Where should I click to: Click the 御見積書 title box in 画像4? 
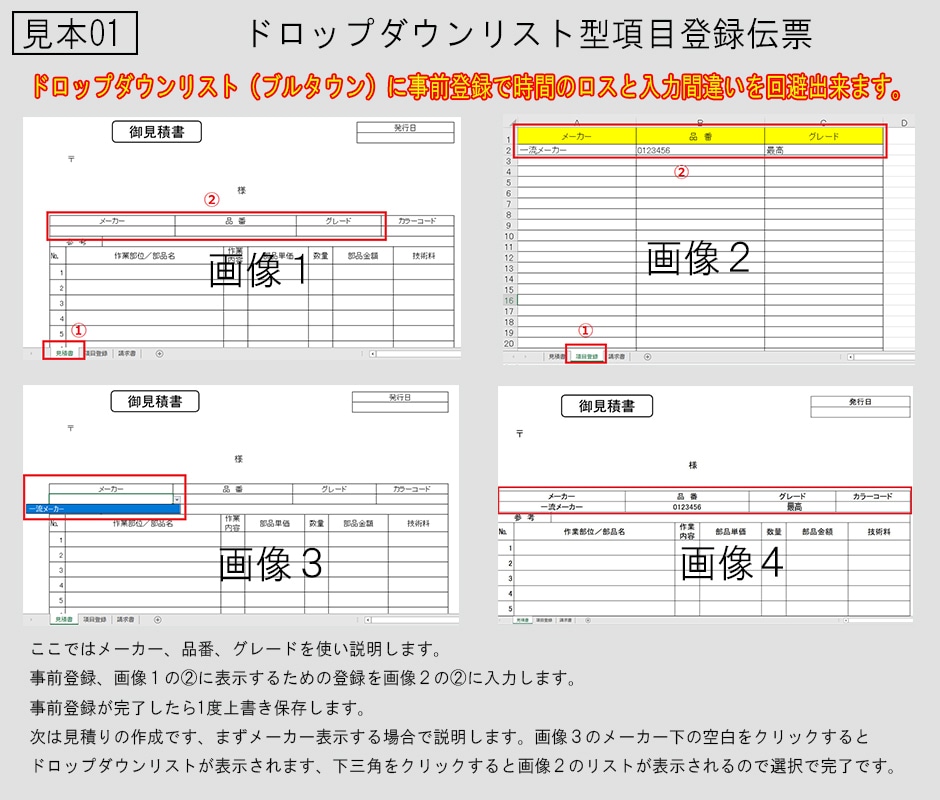click(607, 406)
